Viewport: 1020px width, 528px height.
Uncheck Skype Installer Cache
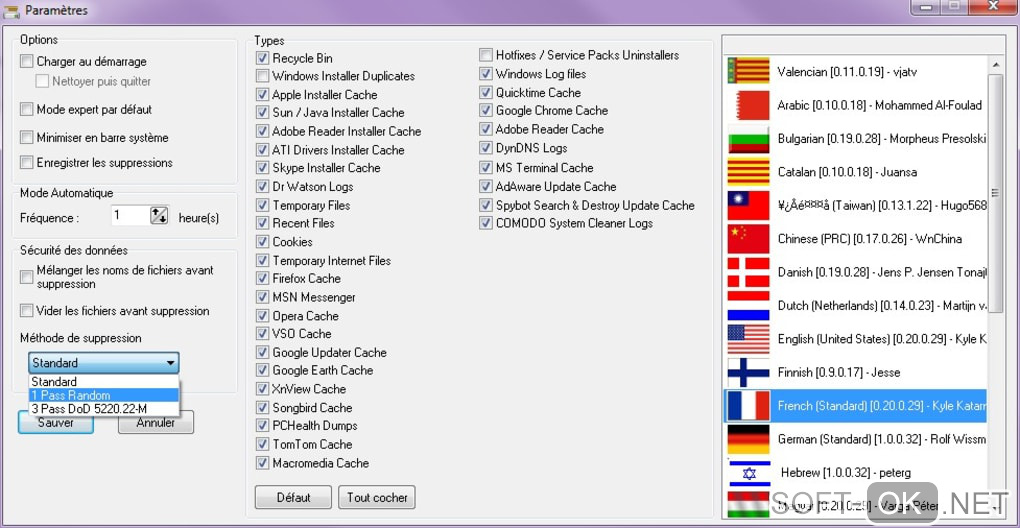pos(262,168)
